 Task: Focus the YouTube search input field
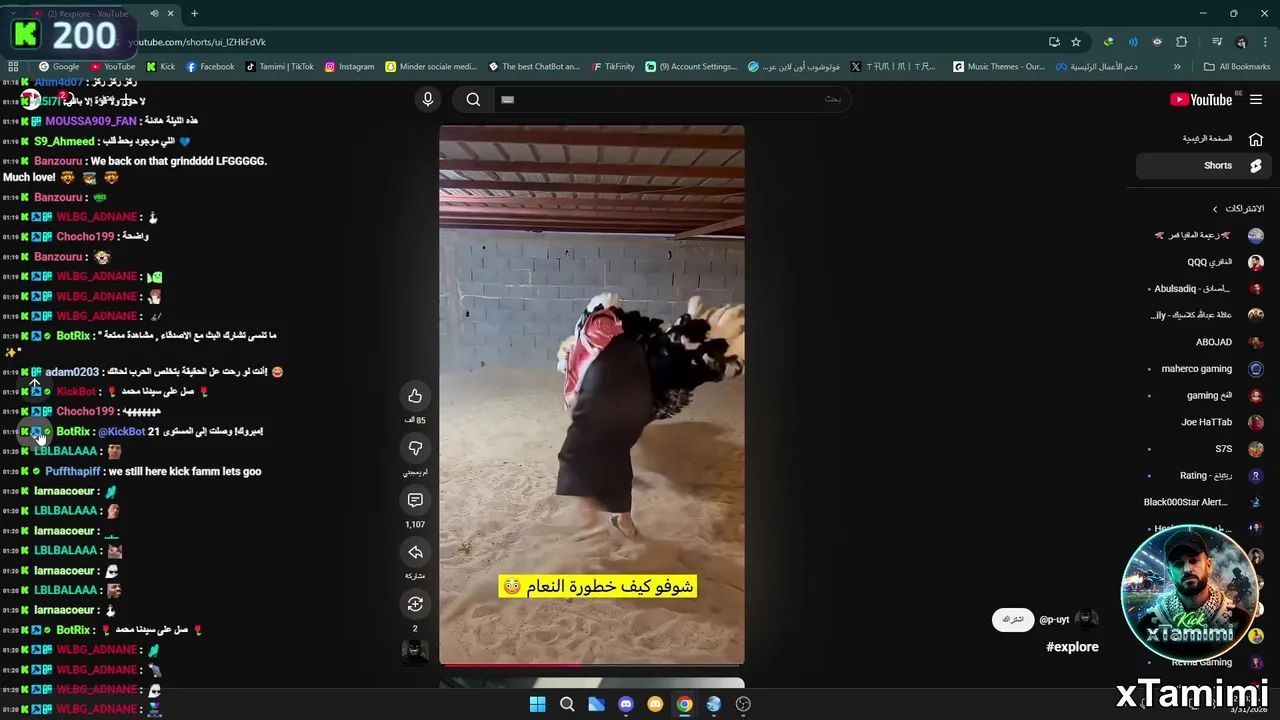670,99
